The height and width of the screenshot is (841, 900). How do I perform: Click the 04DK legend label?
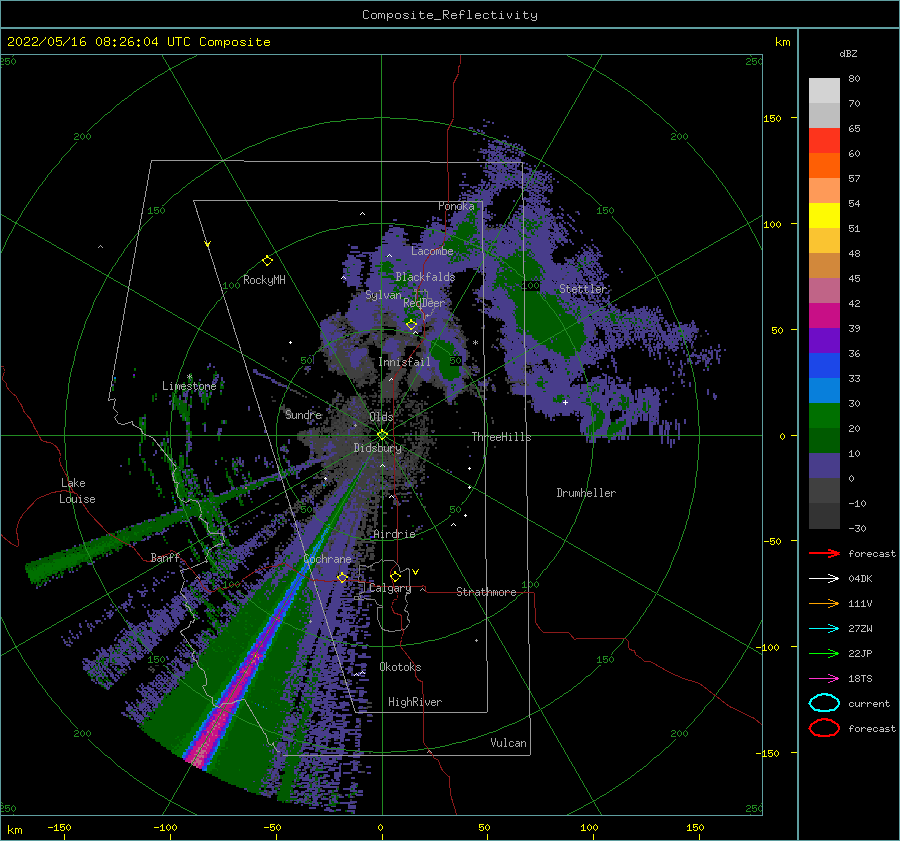(860, 578)
